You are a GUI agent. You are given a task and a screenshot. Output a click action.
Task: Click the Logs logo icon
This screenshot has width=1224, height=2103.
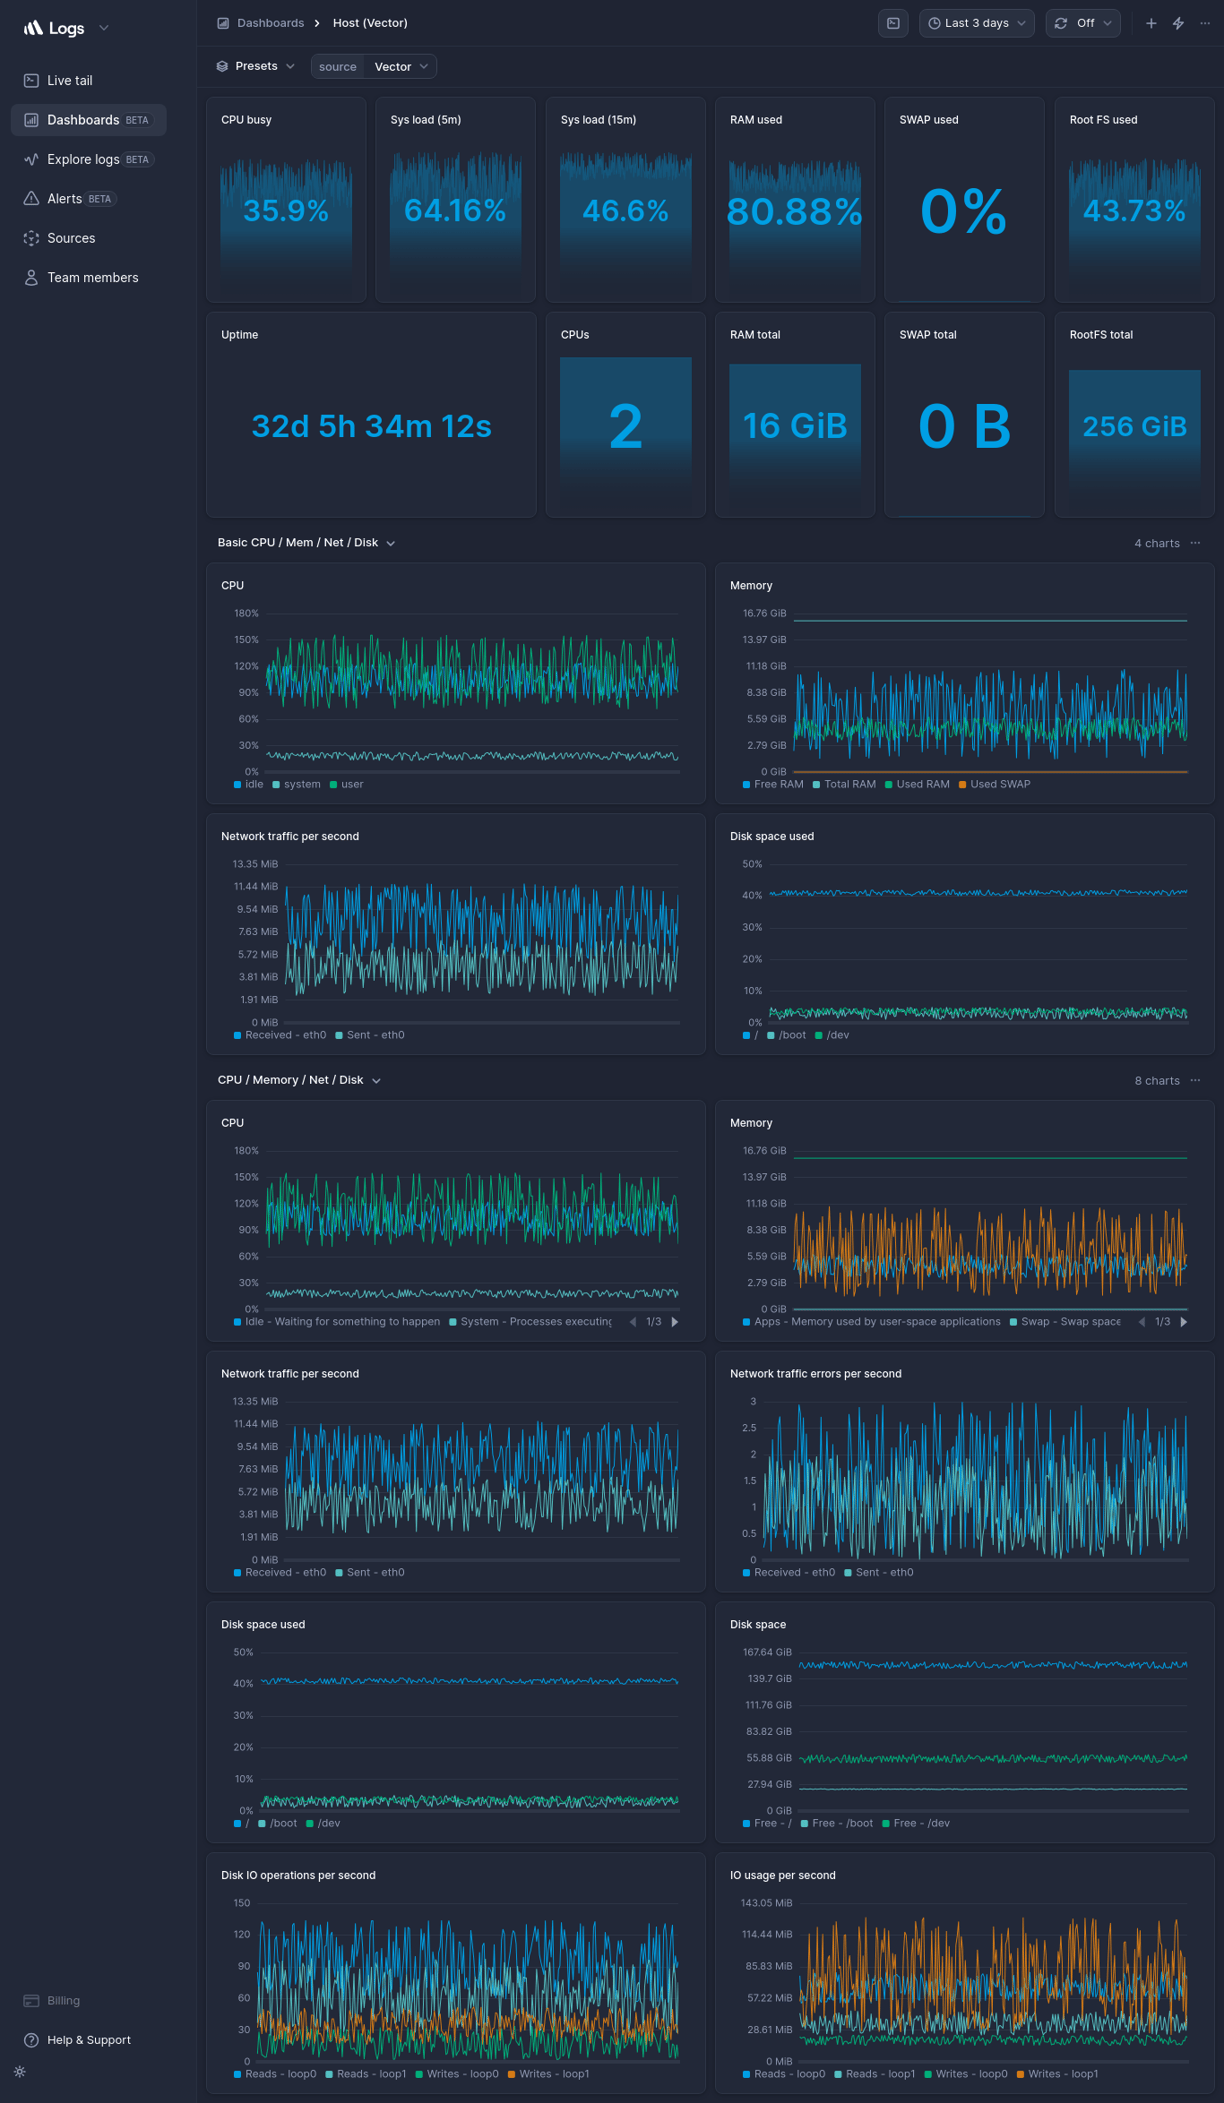(x=33, y=28)
